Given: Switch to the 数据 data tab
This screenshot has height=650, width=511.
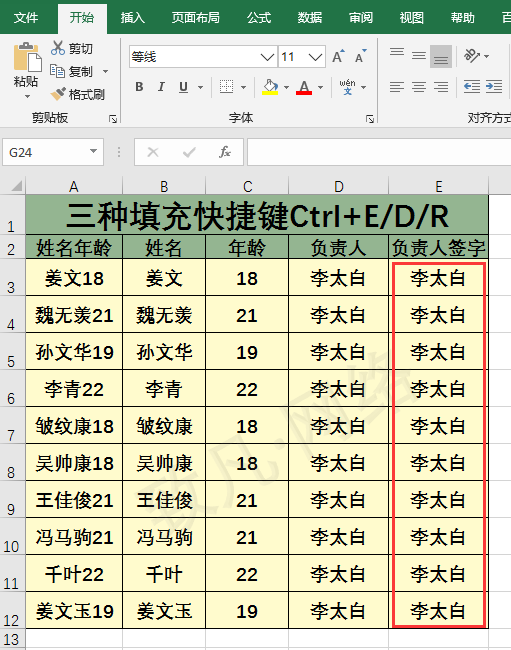Looking at the screenshot, I should pos(310,17).
